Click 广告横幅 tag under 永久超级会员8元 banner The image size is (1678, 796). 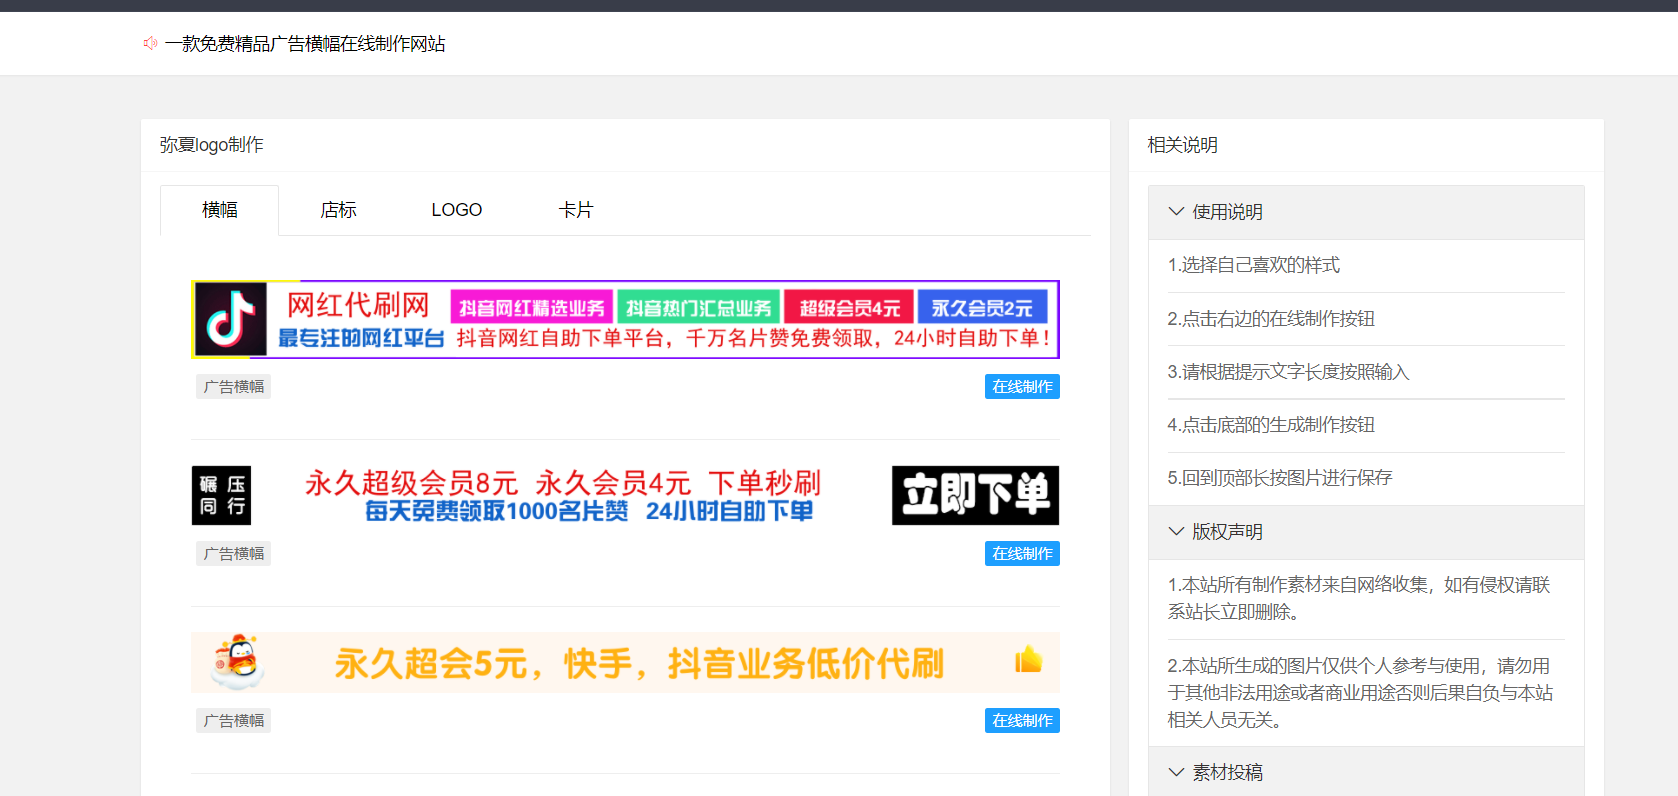click(234, 554)
